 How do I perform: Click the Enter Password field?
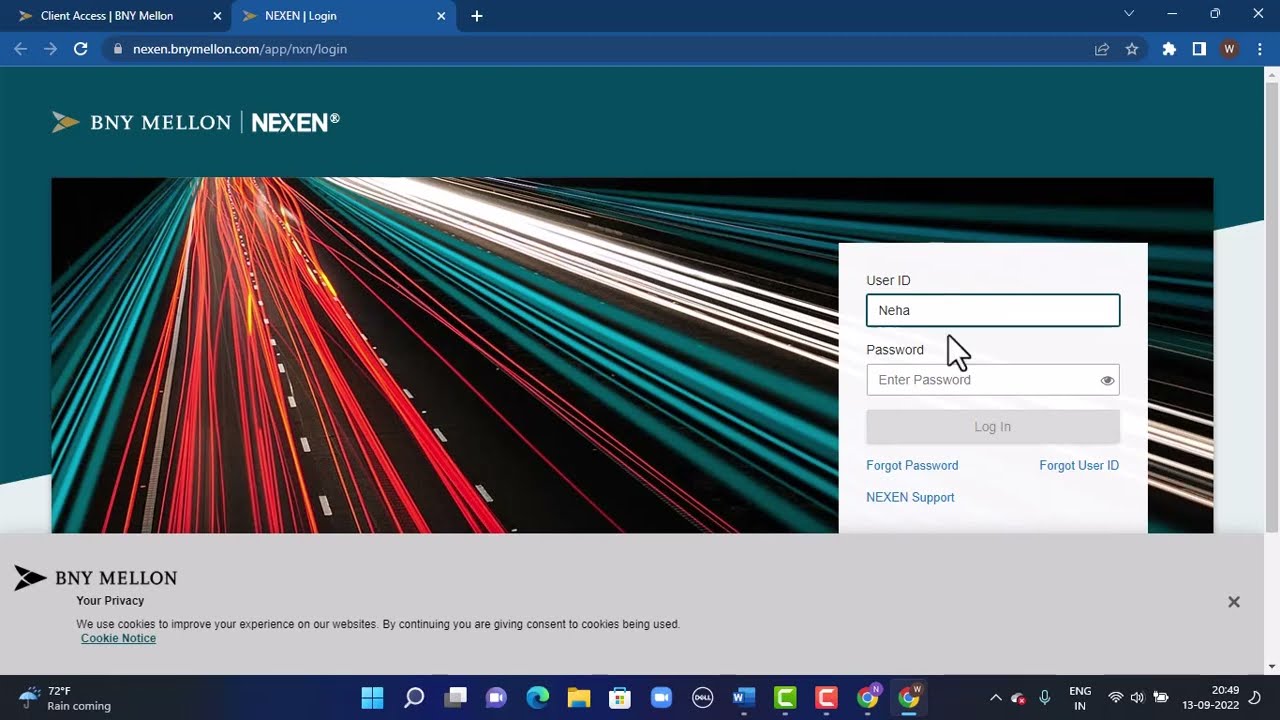point(993,380)
